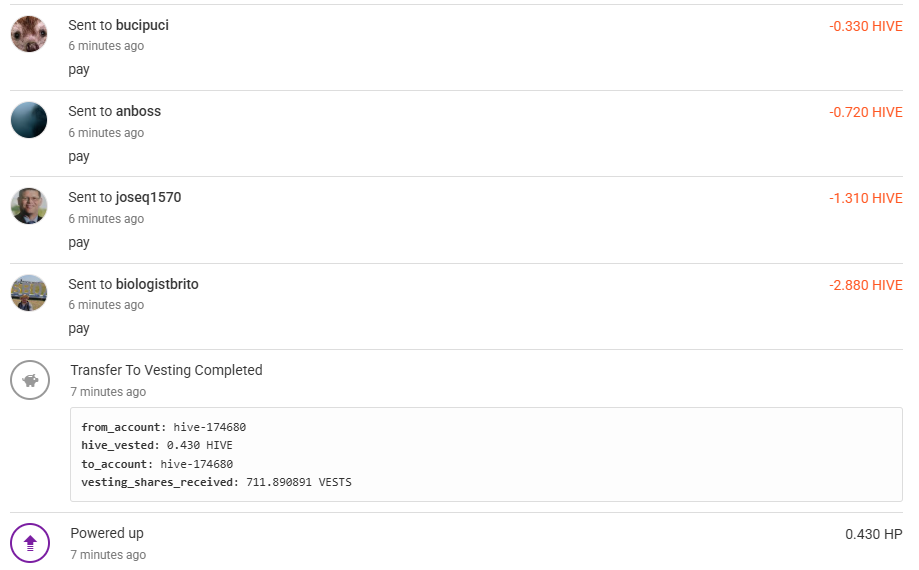Click joseq1570's profile picture
This screenshot has height=570, width=919.
click(x=29, y=206)
